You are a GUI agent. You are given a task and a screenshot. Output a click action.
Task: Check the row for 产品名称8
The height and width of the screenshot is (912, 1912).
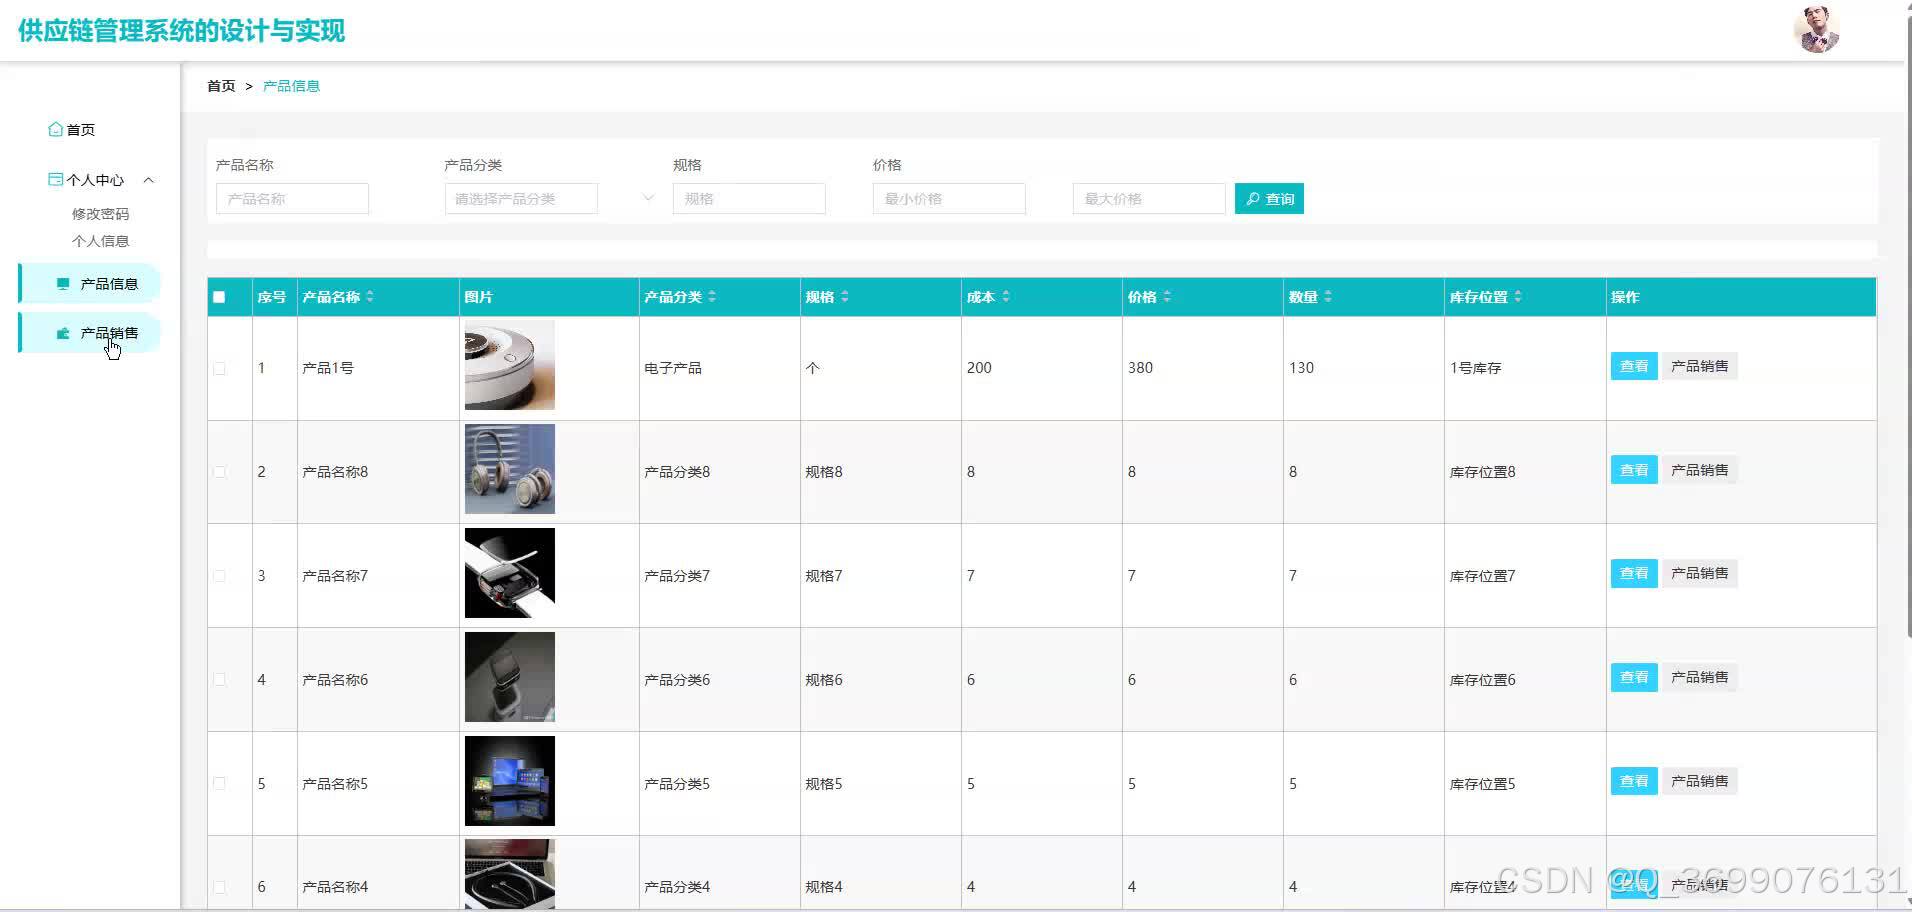tap(219, 472)
